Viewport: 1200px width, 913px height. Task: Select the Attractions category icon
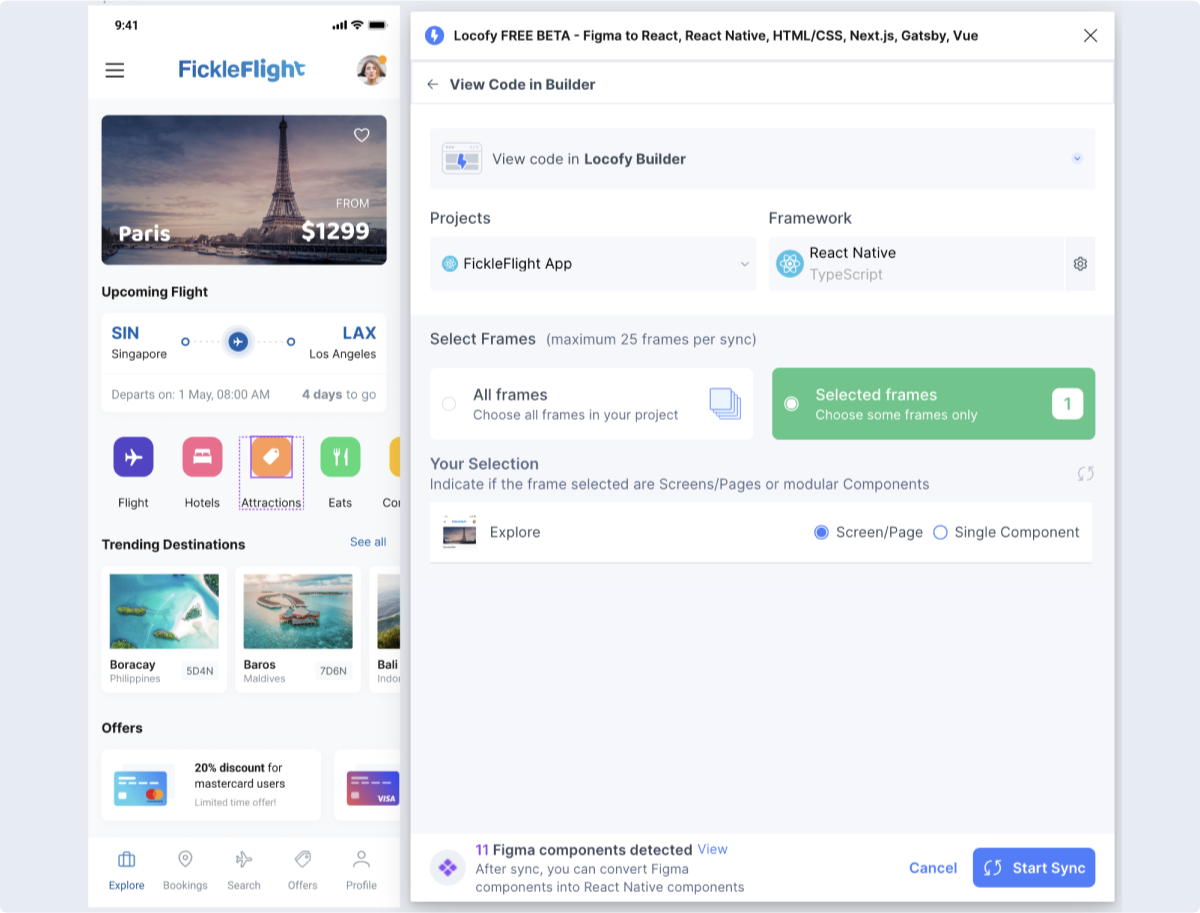coord(271,457)
